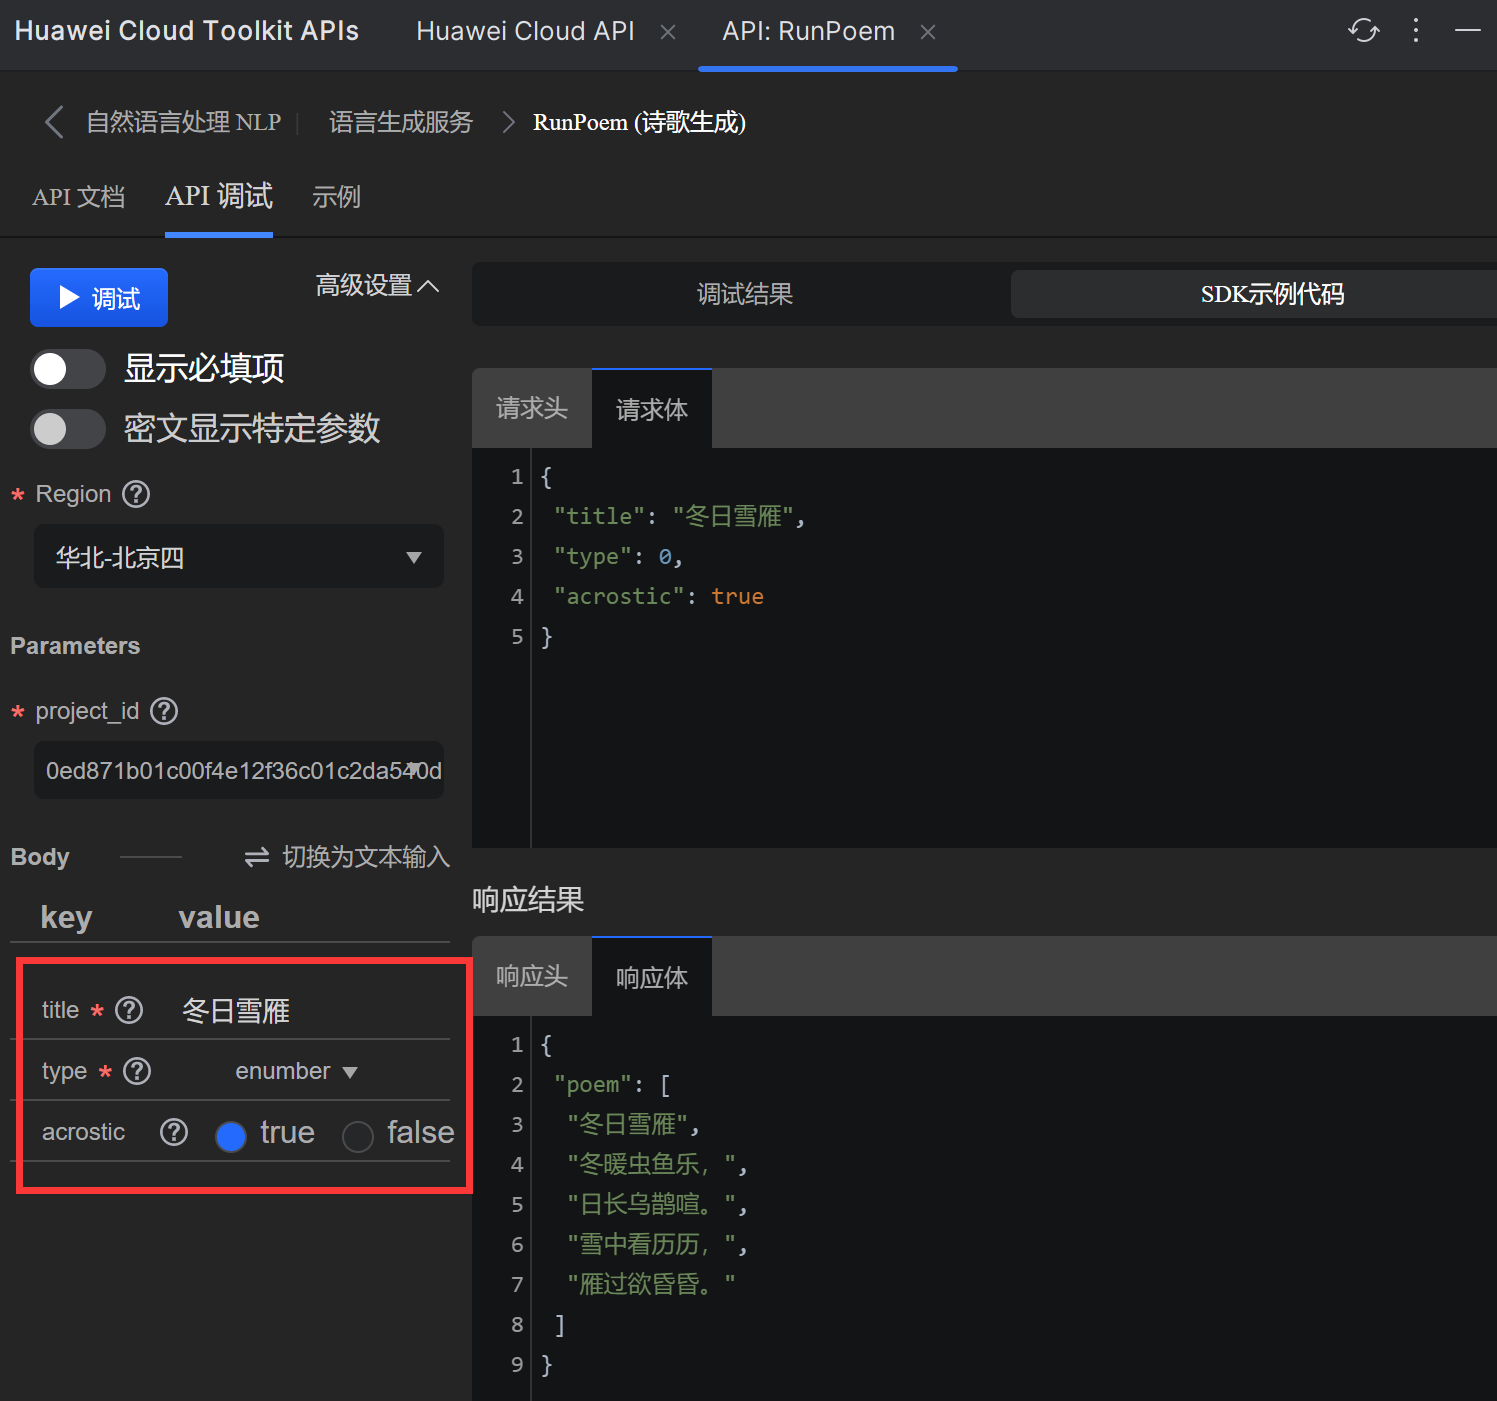This screenshot has width=1497, height=1401.
Task: Go to 自然语言处理 NLP breadcrumb
Action: (x=184, y=122)
